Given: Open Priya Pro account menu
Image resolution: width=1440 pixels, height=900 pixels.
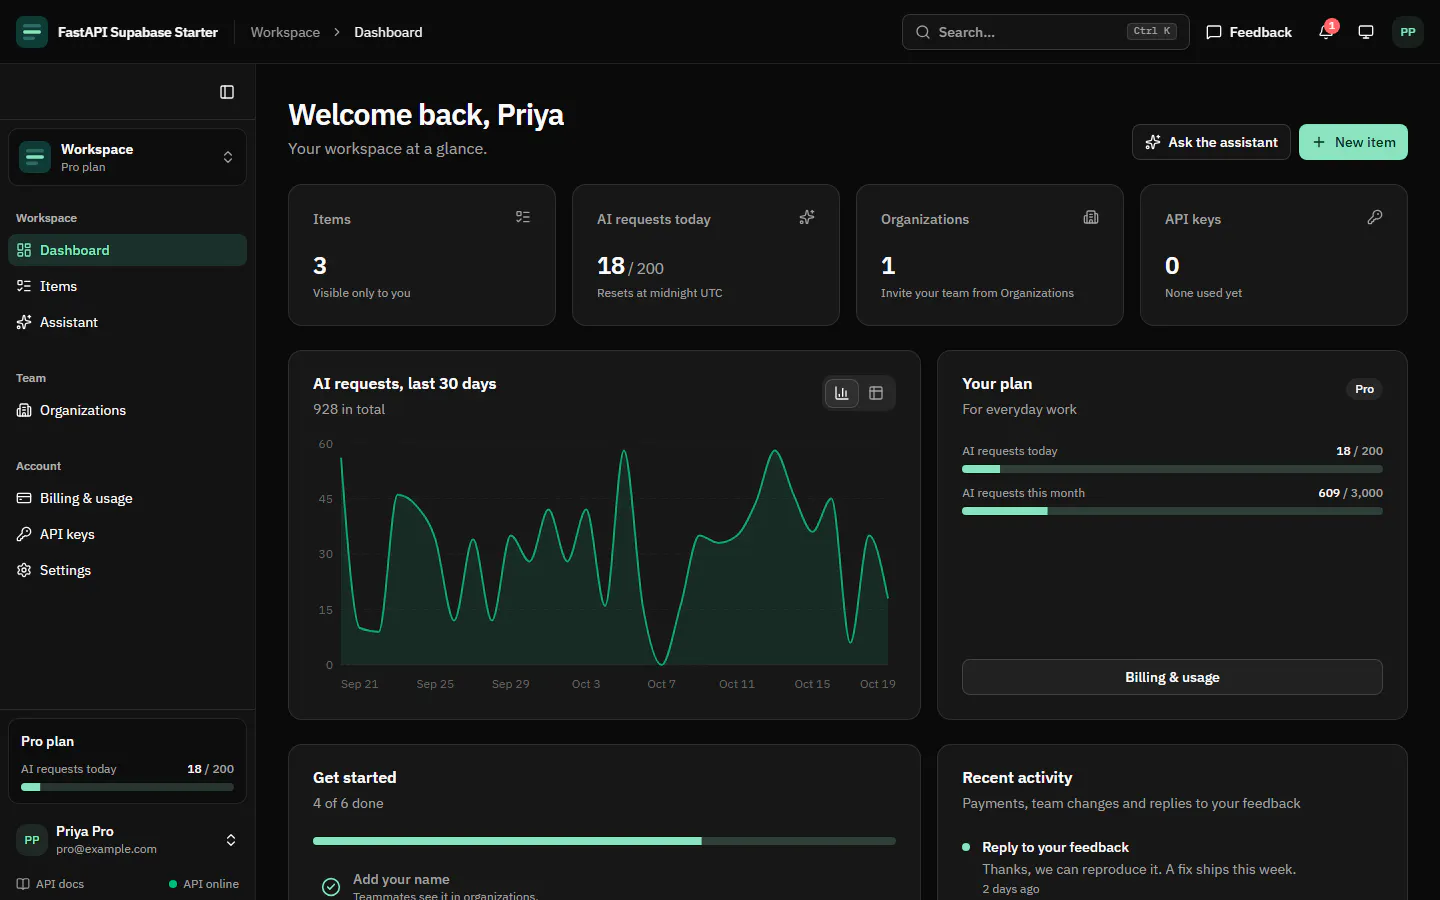Looking at the screenshot, I should (x=127, y=840).
